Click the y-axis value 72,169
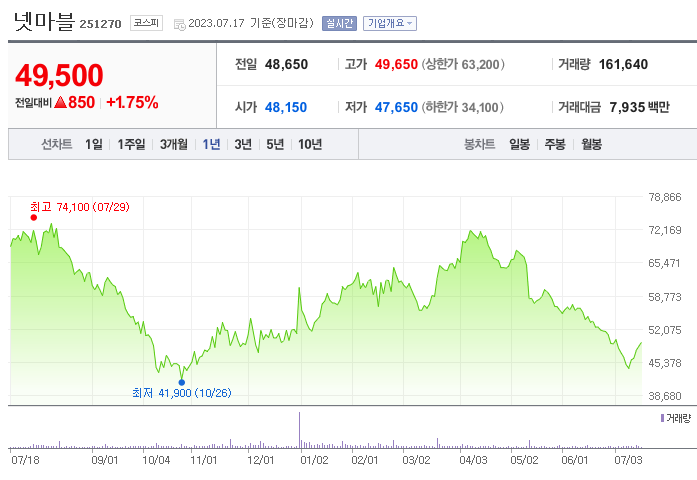 pyautogui.click(x=665, y=230)
